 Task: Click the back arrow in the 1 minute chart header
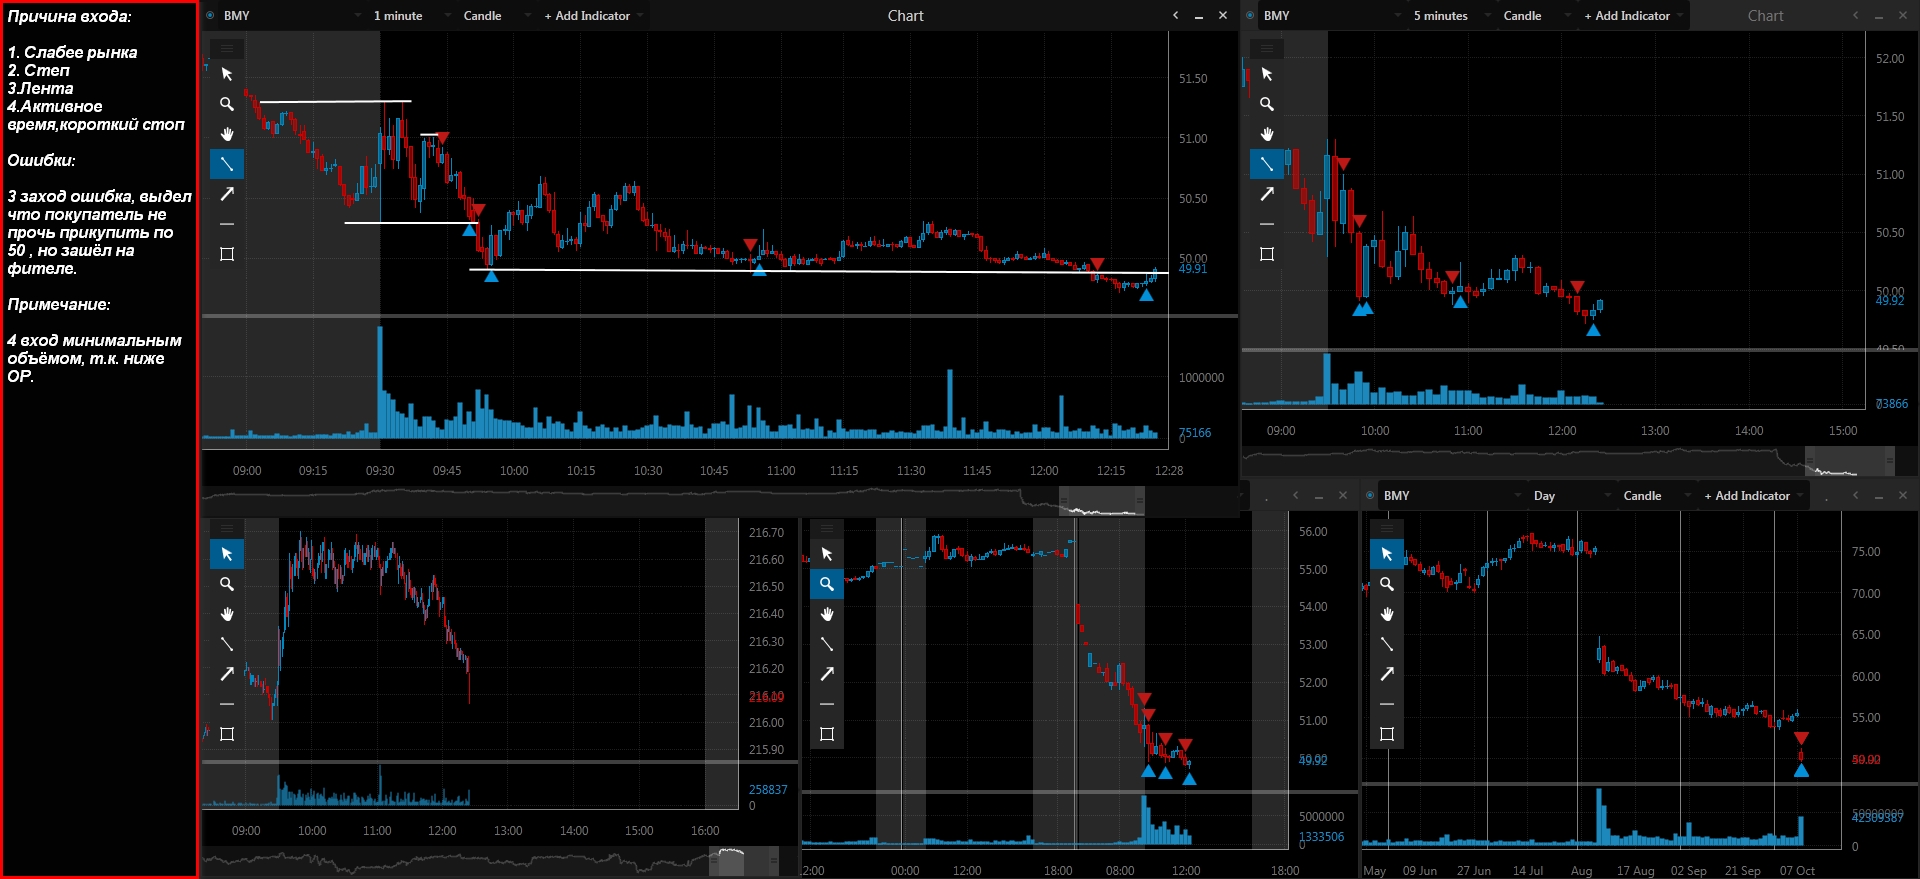click(x=1176, y=16)
